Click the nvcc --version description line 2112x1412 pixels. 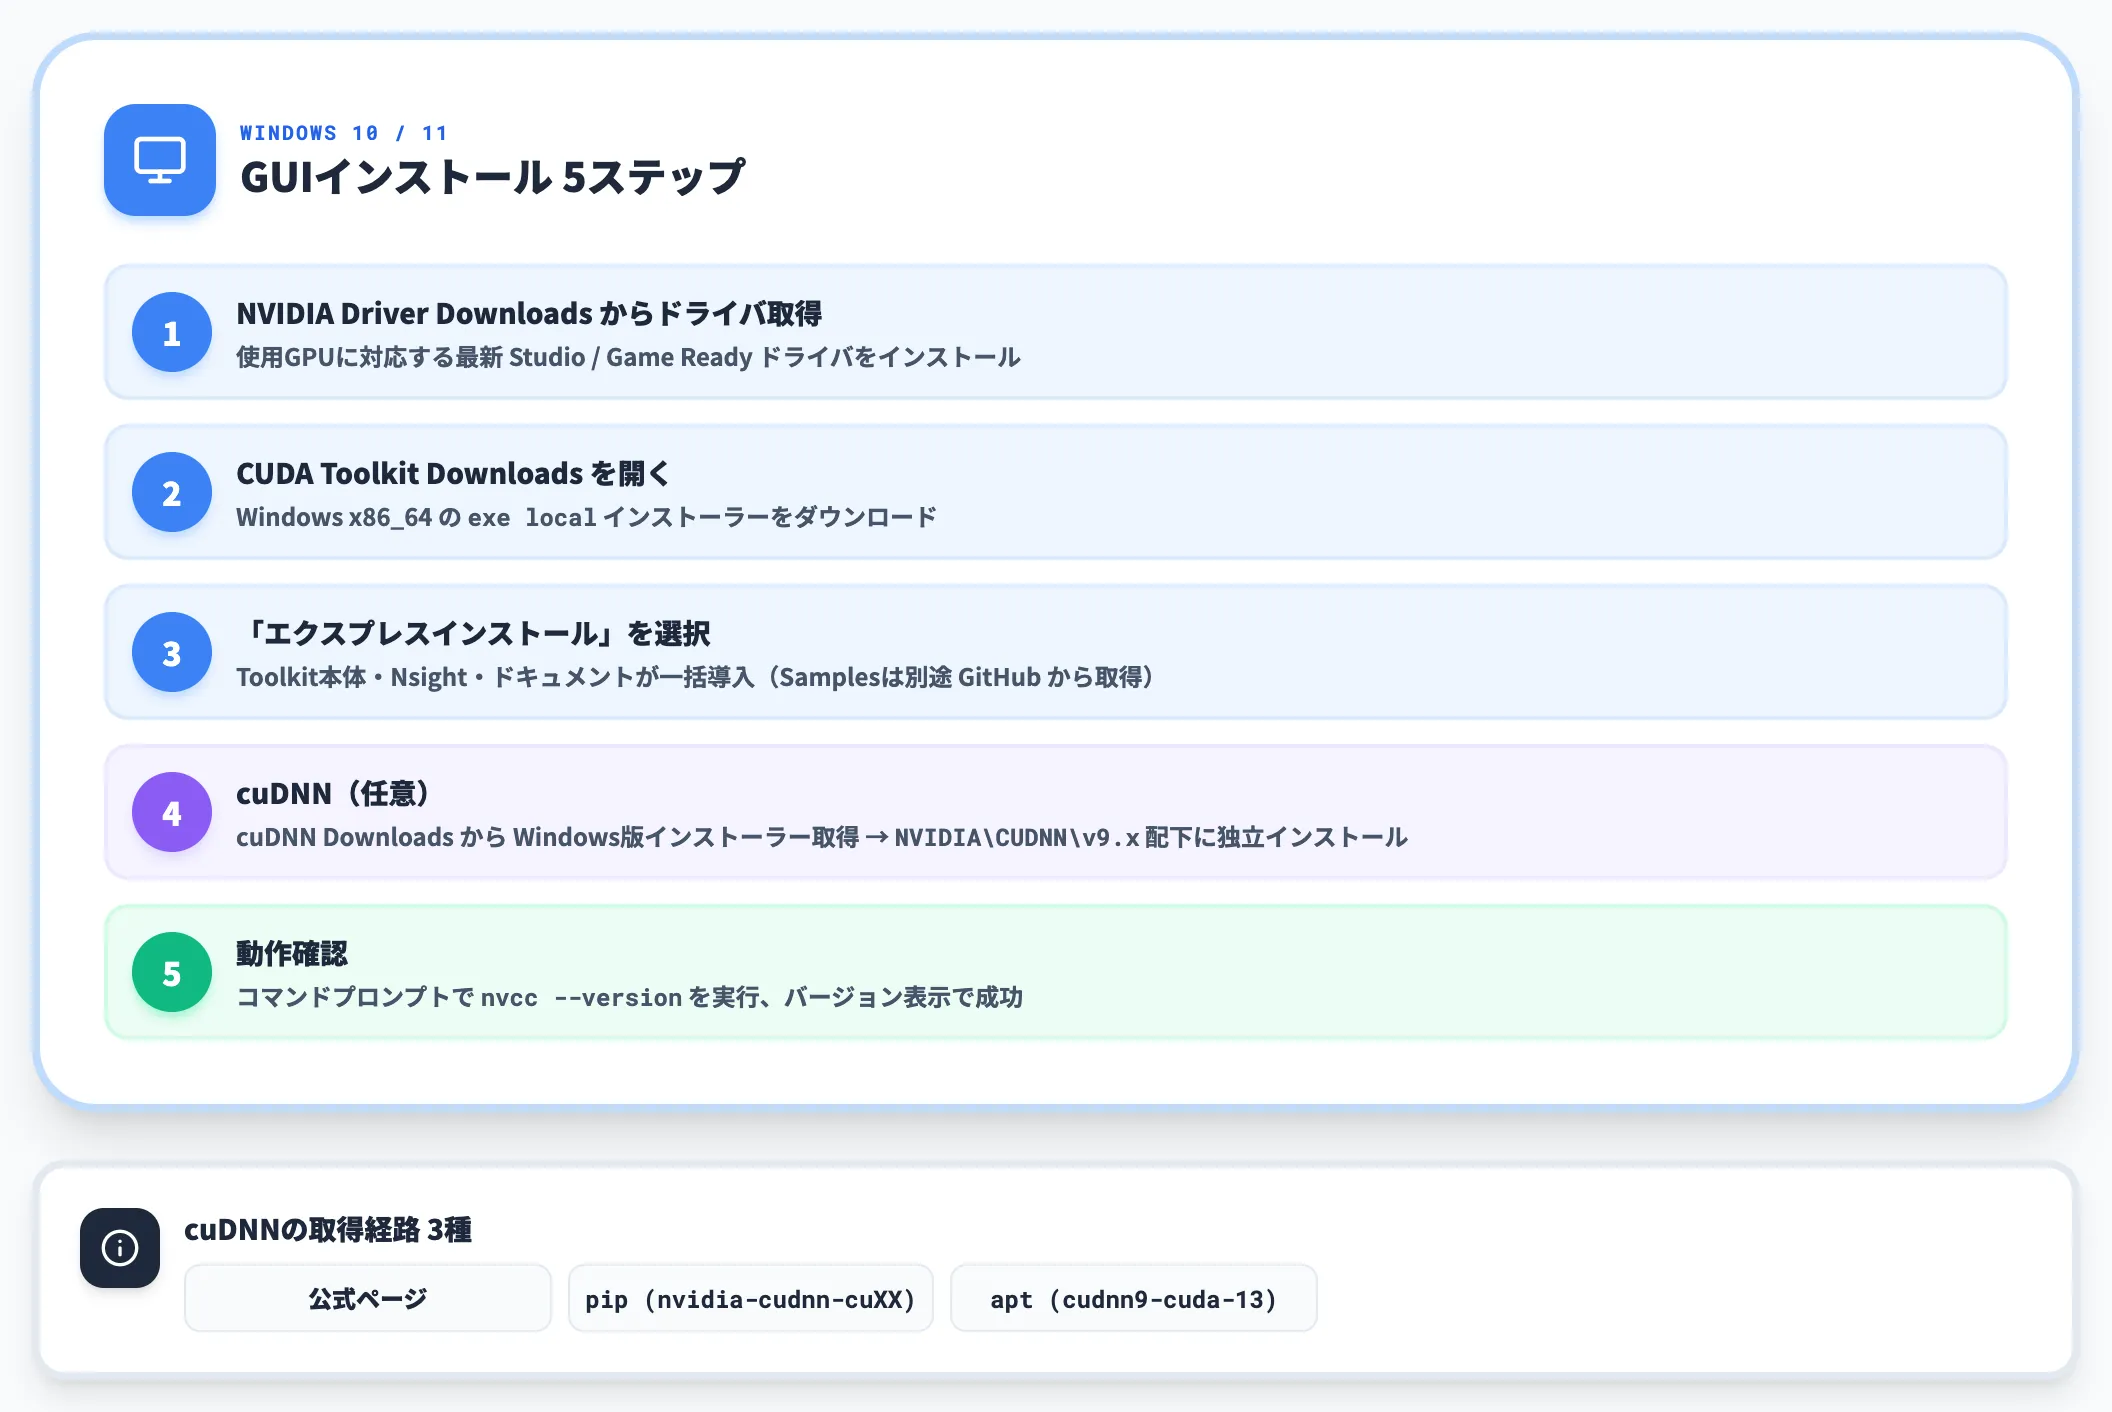tap(629, 997)
